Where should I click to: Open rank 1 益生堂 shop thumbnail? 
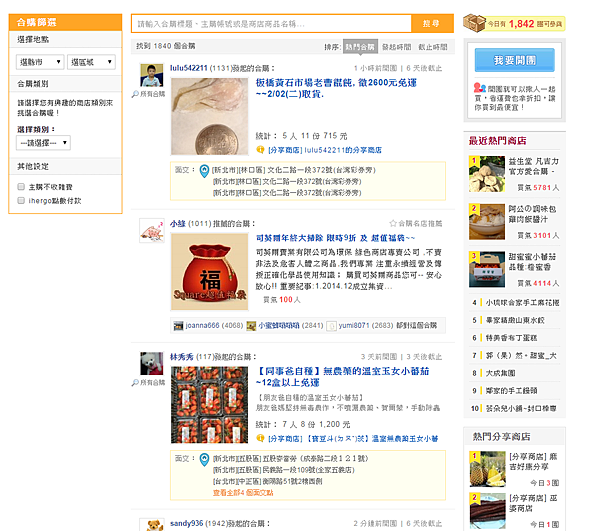(487, 174)
